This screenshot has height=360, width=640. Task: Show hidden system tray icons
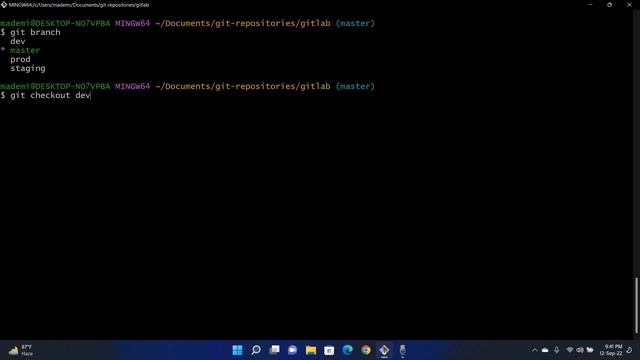535,350
